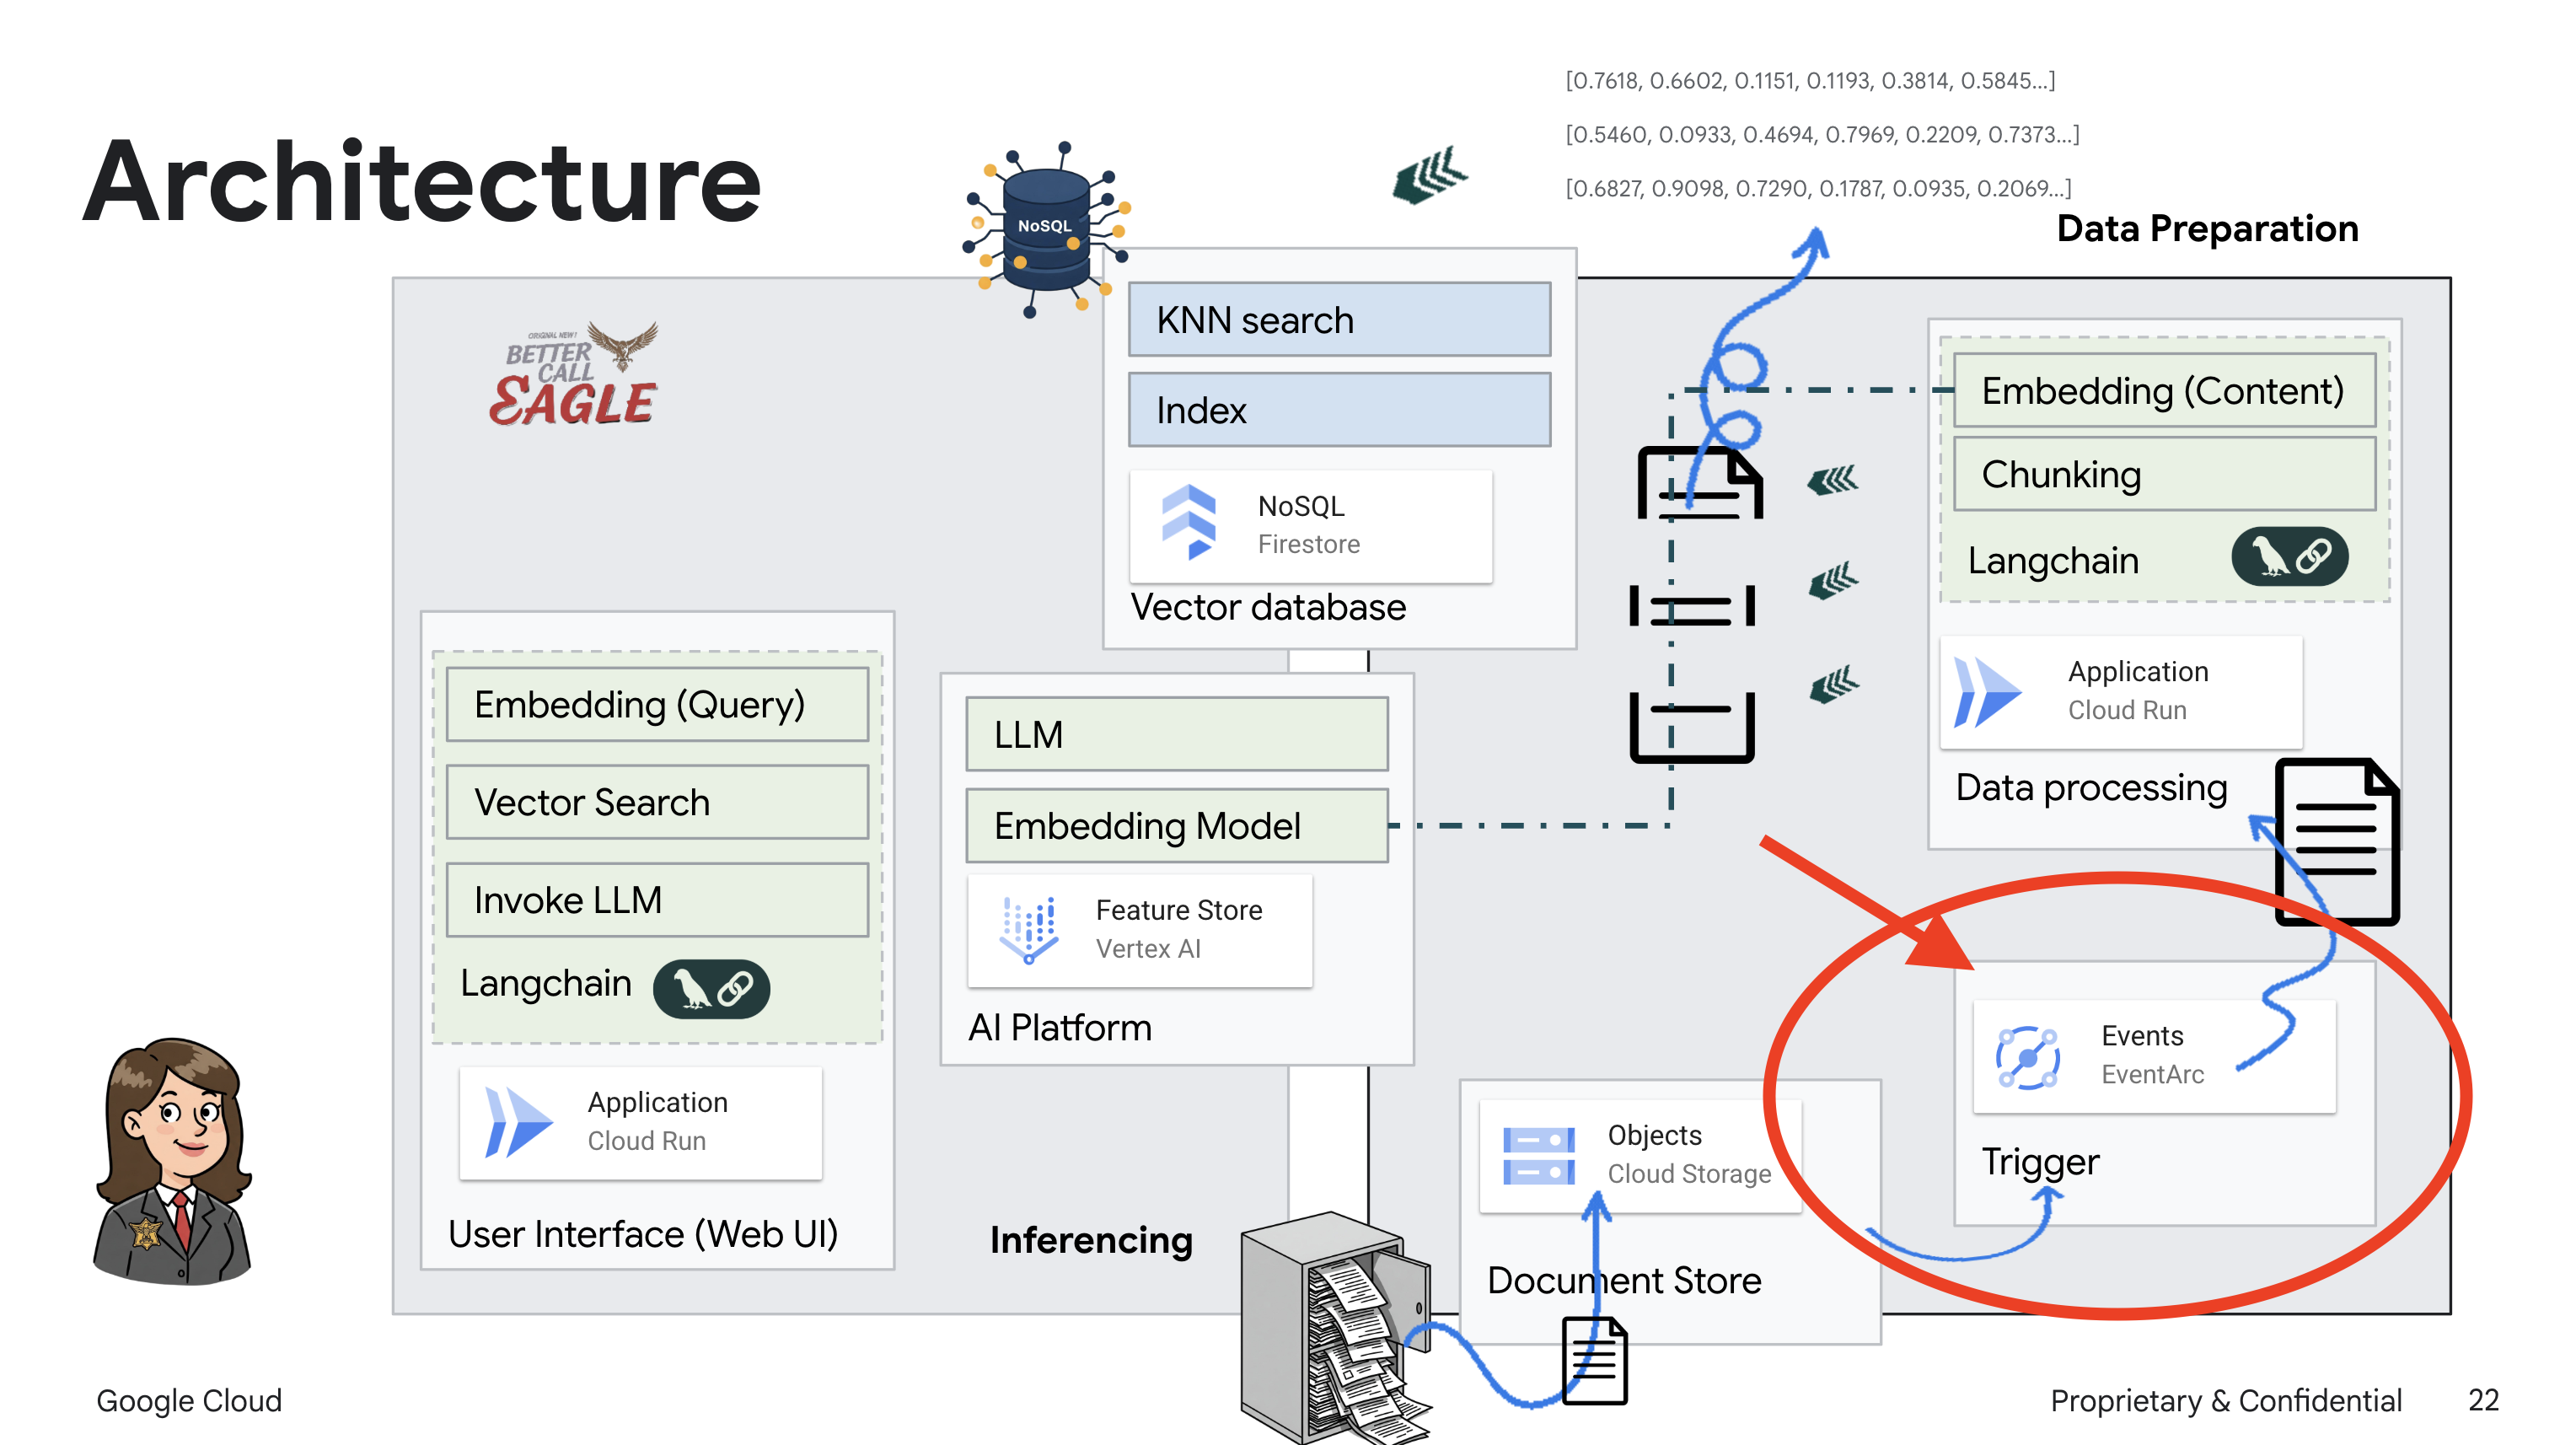The width and height of the screenshot is (2576, 1445).
Task: Click the Vertex AI Feature Store icon
Action: pos(1029,929)
